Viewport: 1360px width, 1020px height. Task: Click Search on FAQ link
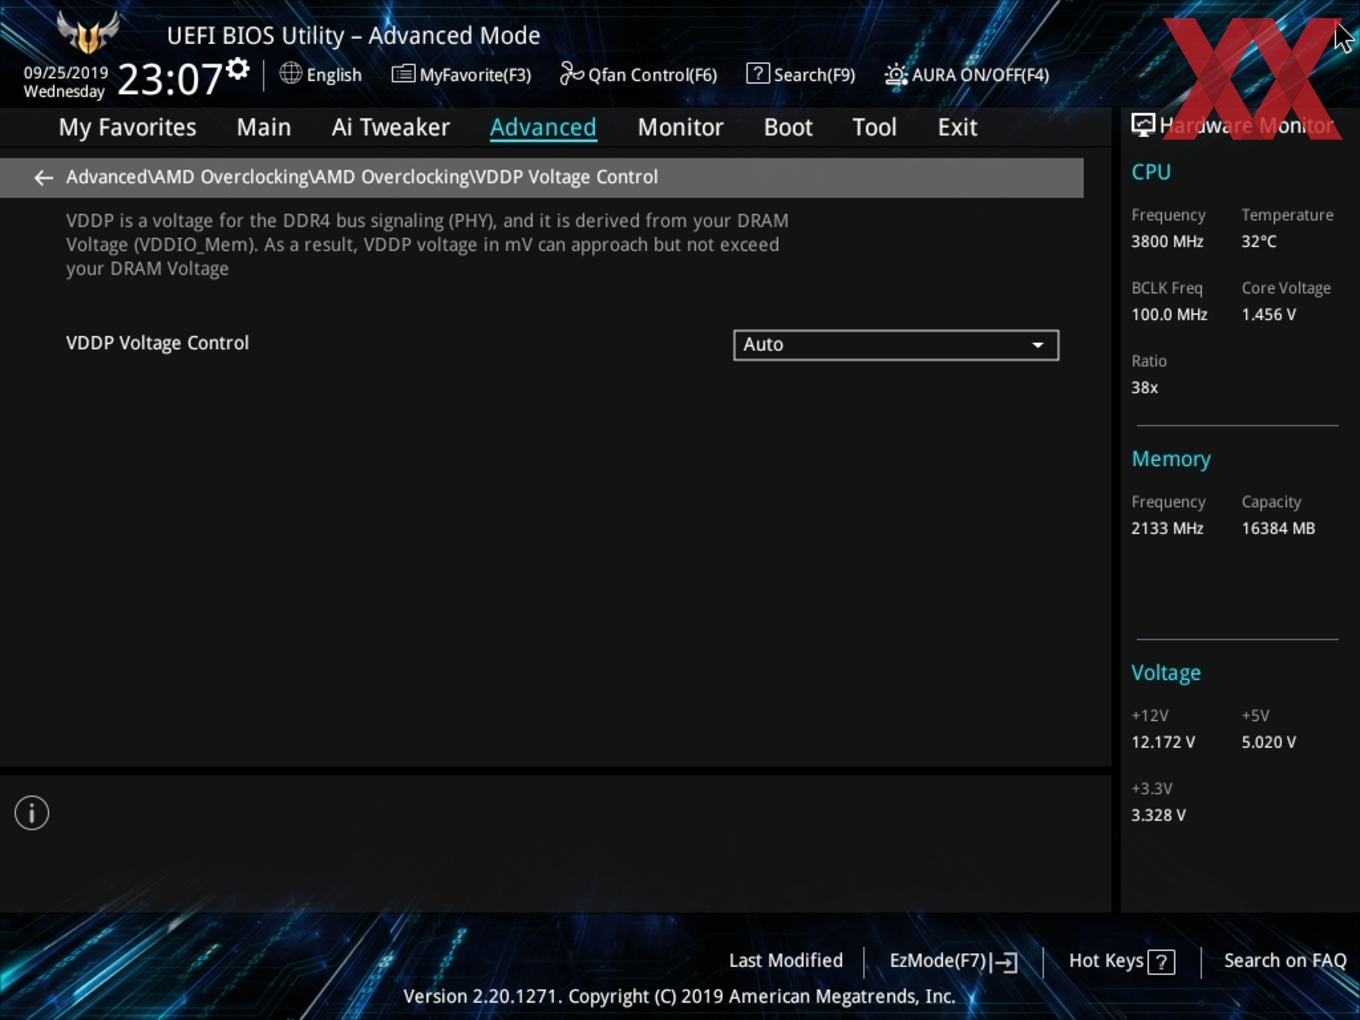[1285, 960]
